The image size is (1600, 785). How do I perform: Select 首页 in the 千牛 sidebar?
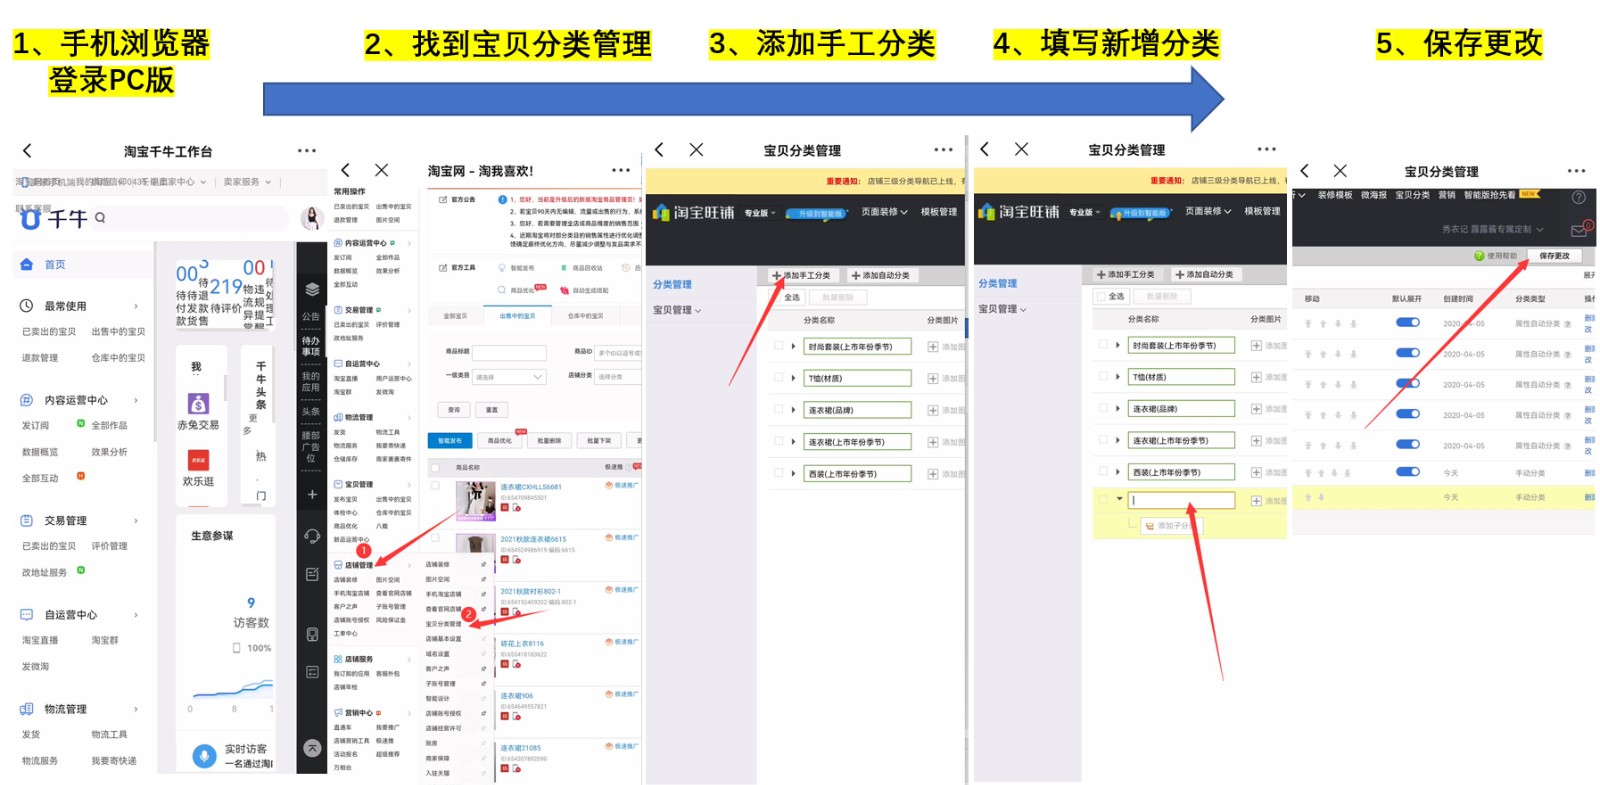tap(55, 265)
